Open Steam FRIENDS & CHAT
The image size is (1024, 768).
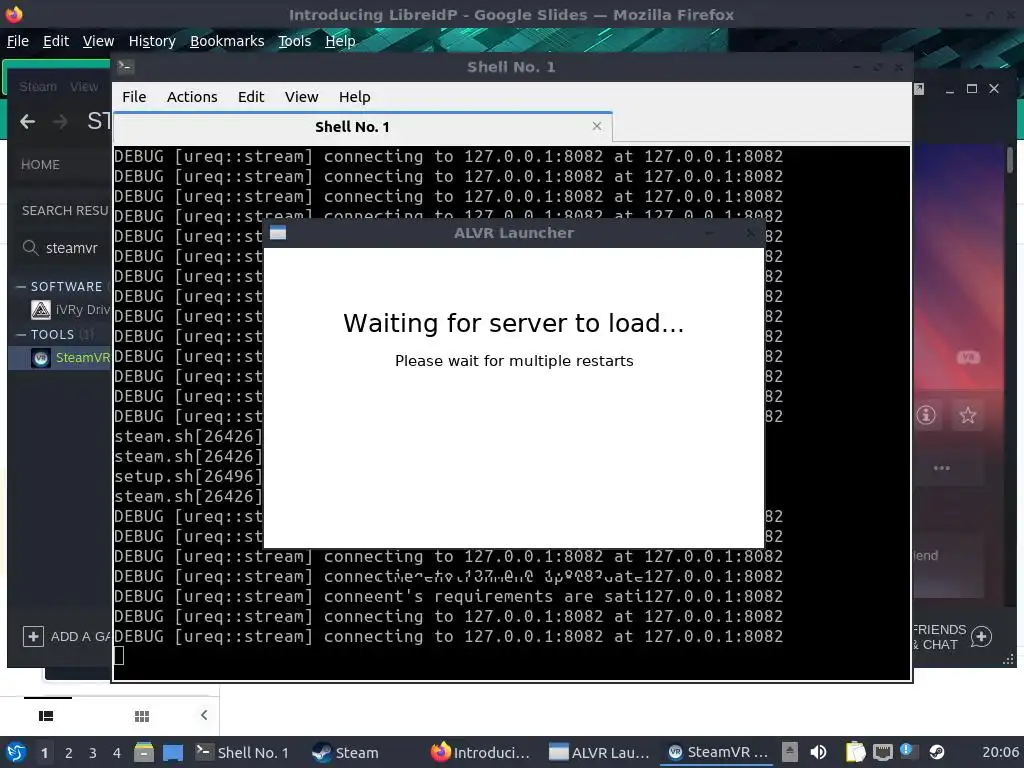pyautogui.click(x=939, y=637)
